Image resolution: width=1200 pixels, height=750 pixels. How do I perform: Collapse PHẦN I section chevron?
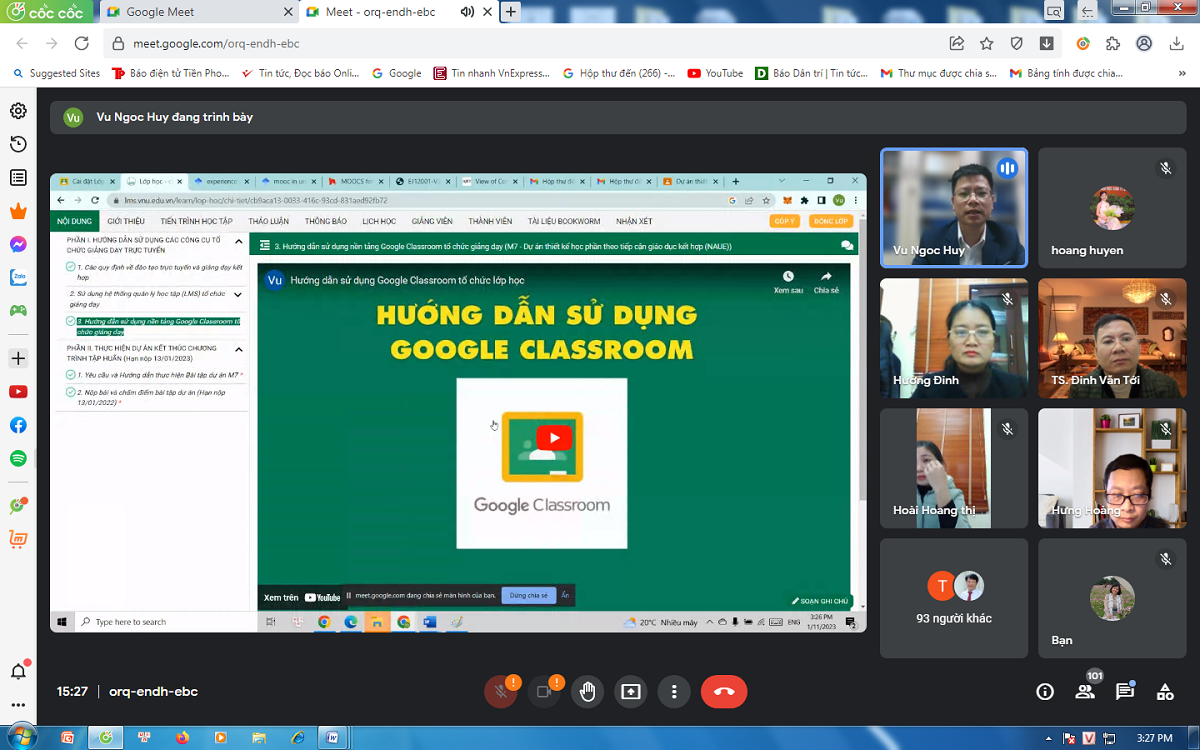click(x=238, y=241)
